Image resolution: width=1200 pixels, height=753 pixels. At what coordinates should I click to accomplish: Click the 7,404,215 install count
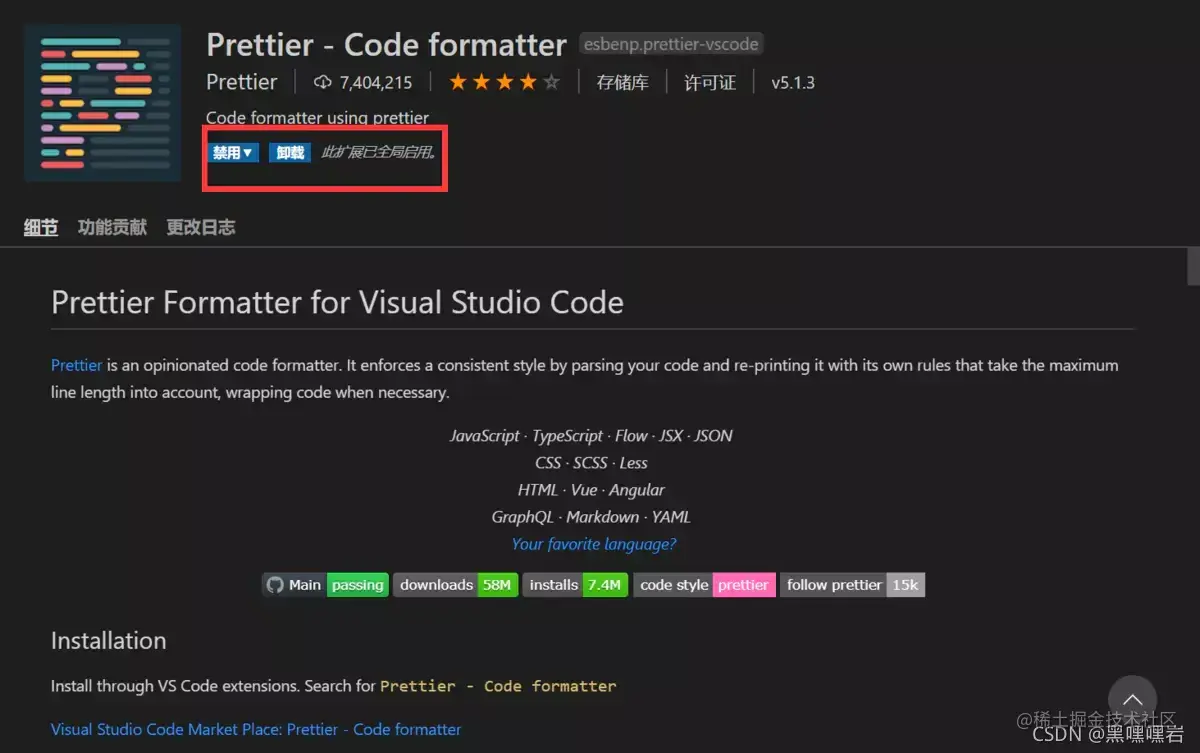click(x=376, y=83)
